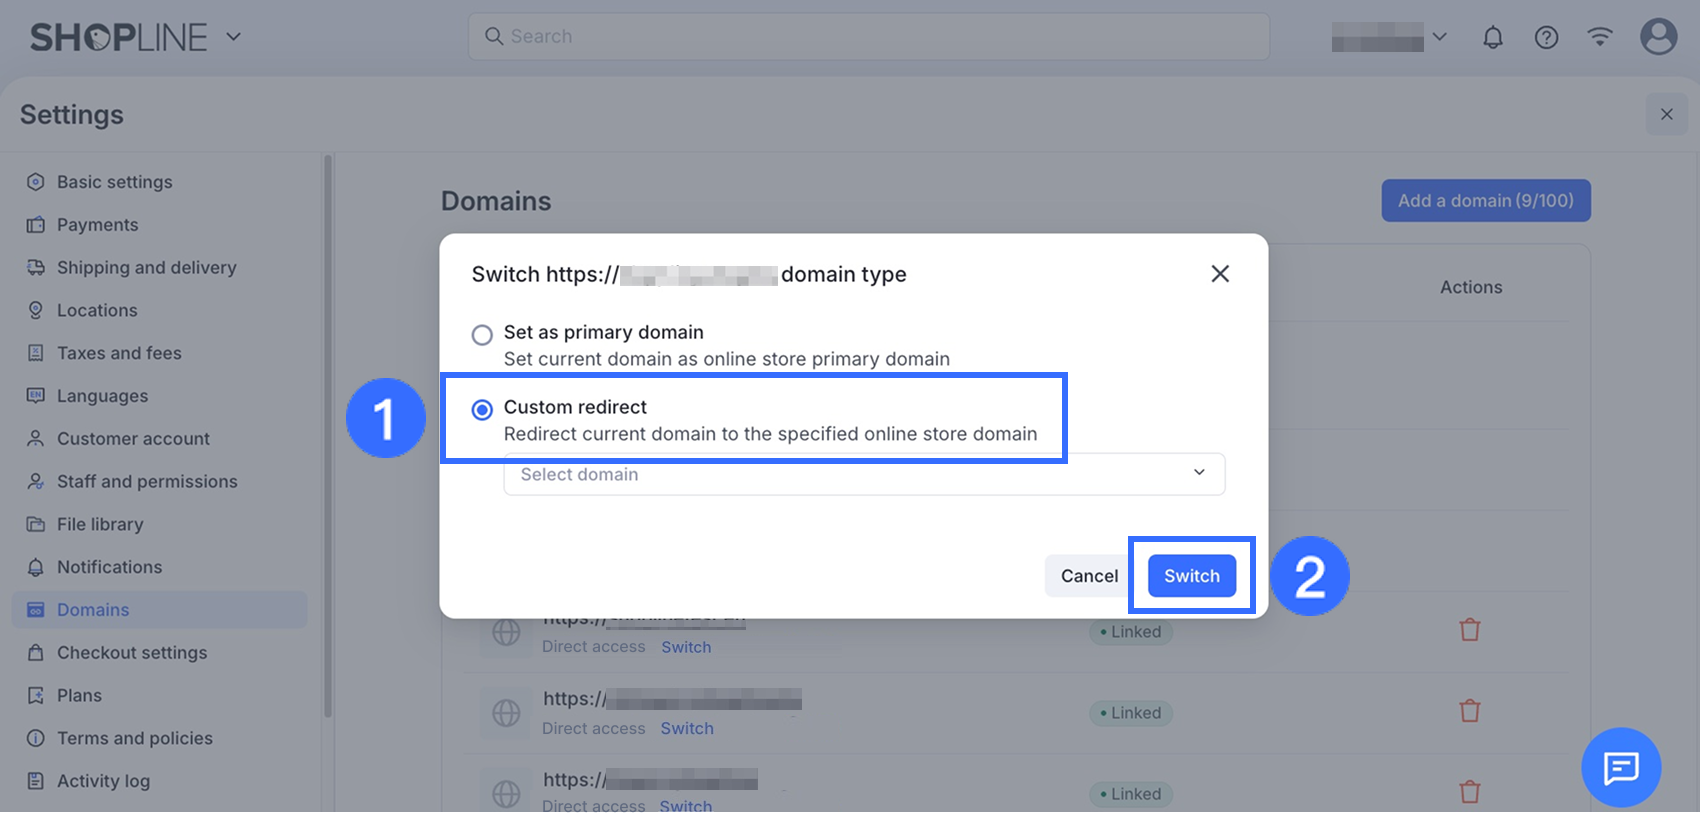Open Shipping and delivery settings
Screen dimensions: 1700x816
pyautogui.click(x=146, y=268)
